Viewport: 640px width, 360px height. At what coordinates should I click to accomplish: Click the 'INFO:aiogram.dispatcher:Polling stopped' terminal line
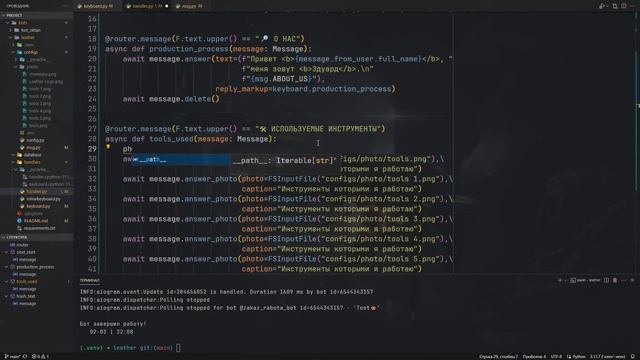[145, 300]
